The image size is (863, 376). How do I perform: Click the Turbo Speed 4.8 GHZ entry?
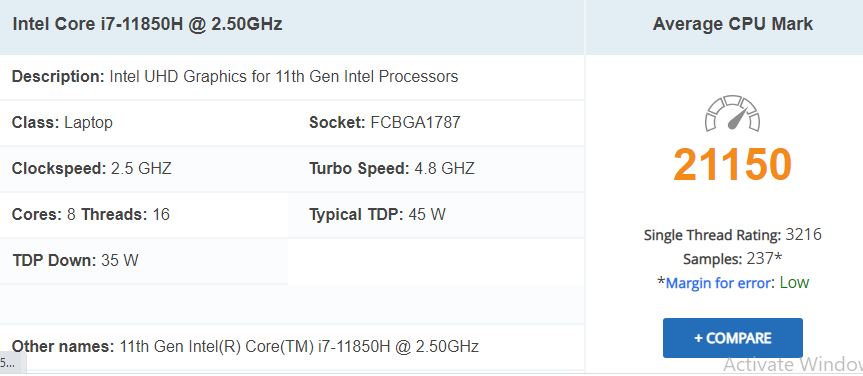392,168
